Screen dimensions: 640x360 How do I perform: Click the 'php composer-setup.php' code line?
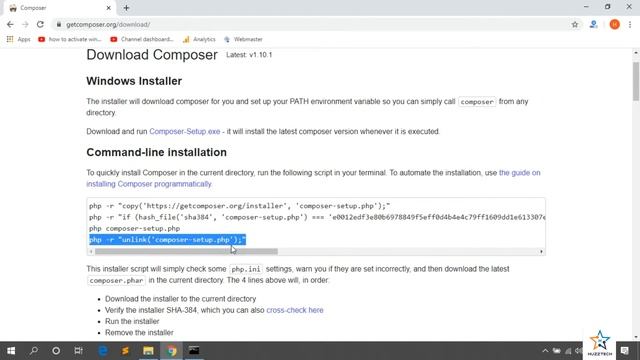[134, 229]
